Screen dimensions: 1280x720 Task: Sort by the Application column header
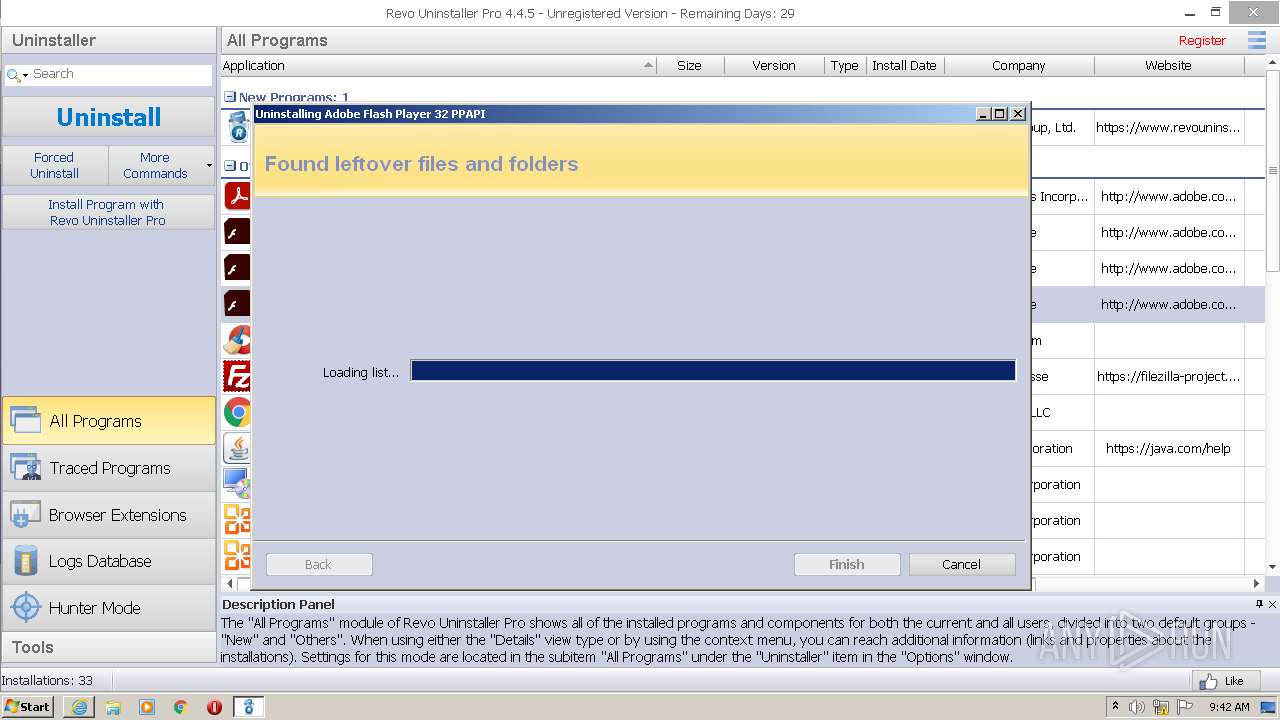coord(438,65)
